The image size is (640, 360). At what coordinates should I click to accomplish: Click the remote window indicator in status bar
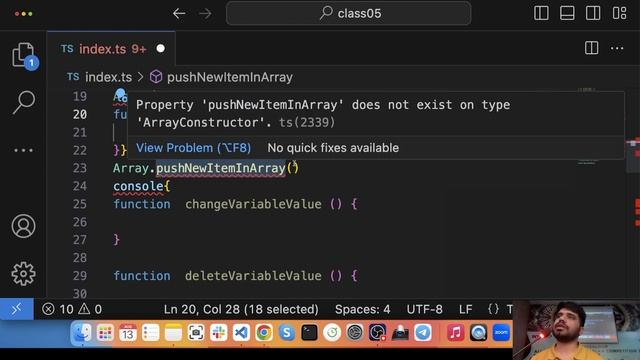click(x=16, y=309)
